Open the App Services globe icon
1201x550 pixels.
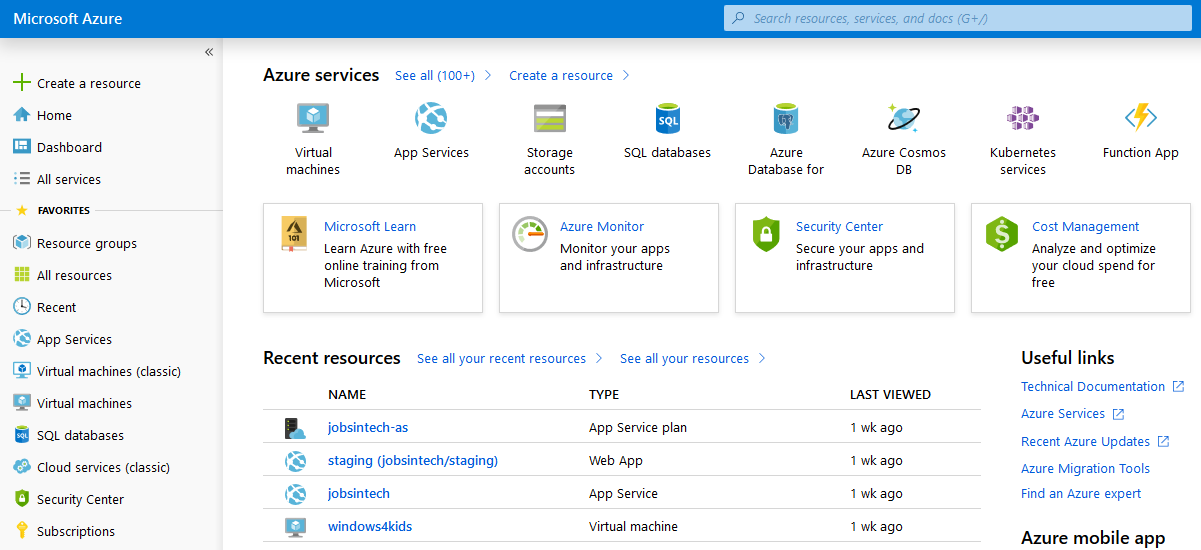pyautogui.click(x=431, y=118)
